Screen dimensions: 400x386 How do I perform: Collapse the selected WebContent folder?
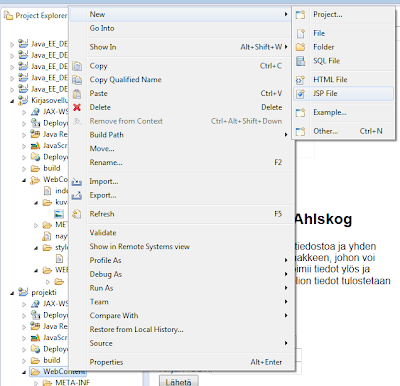(24, 372)
